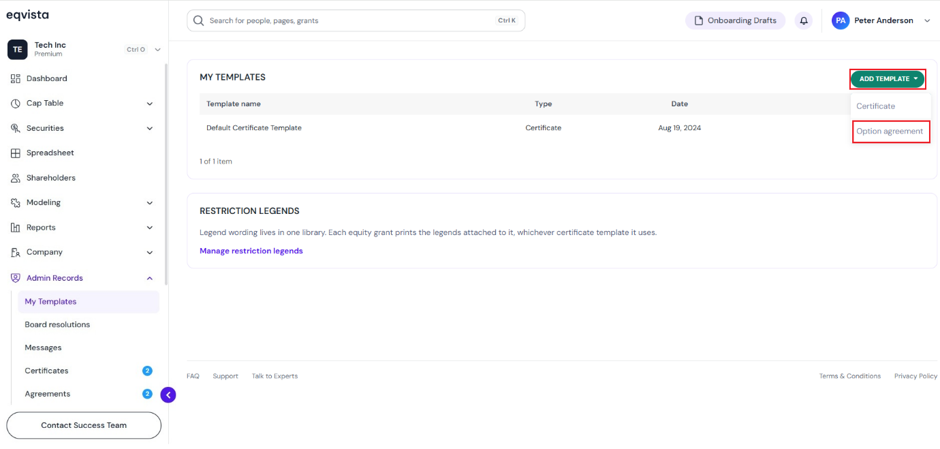
Task: Open Privacy Policy link
Action: pyautogui.click(x=915, y=376)
